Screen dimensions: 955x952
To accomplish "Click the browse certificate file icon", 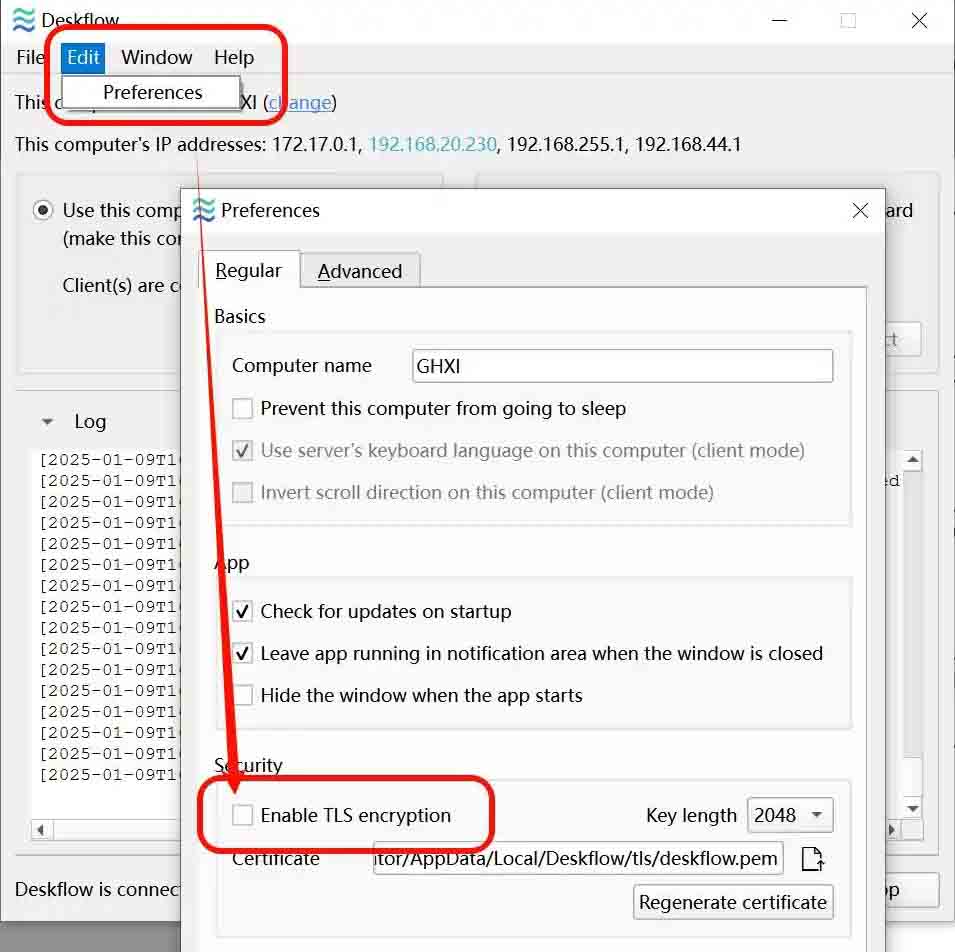I will click(x=812, y=859).
